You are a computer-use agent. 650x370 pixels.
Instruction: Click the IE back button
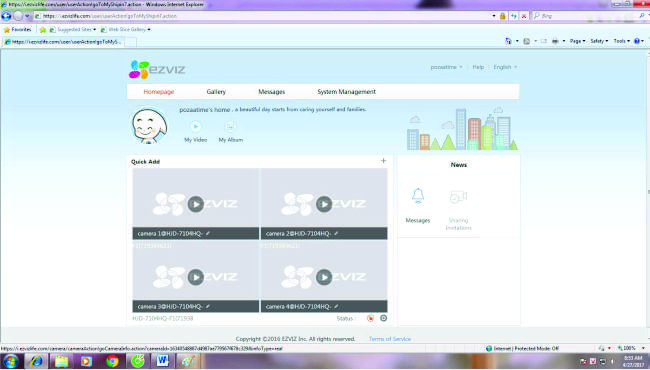click(6, 16)
